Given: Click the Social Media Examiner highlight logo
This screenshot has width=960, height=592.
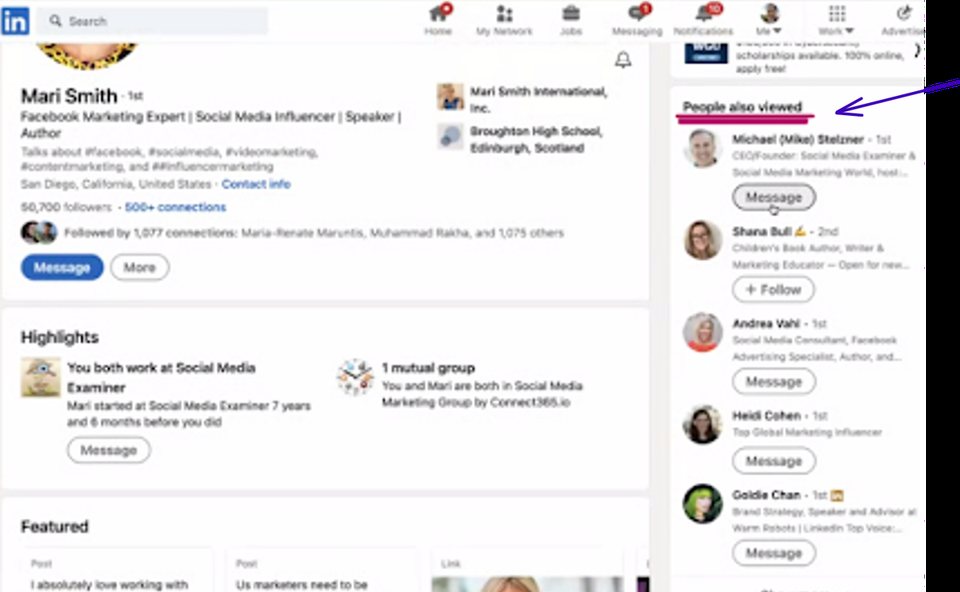Looking at the screenshot, I should (40, 377).
